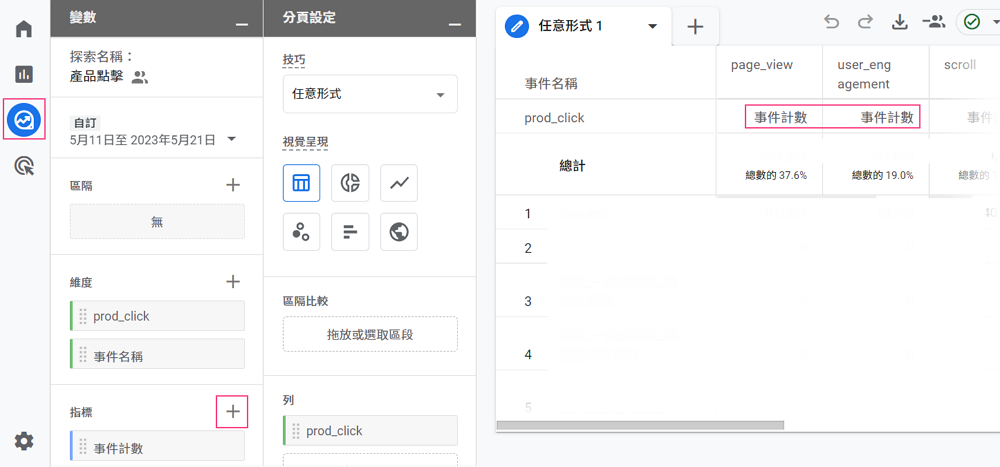This screenshot has width=1000, height=467.
Task: Click green checkmark data status icon
Action: pyautogui.click(x=971, y=22)
